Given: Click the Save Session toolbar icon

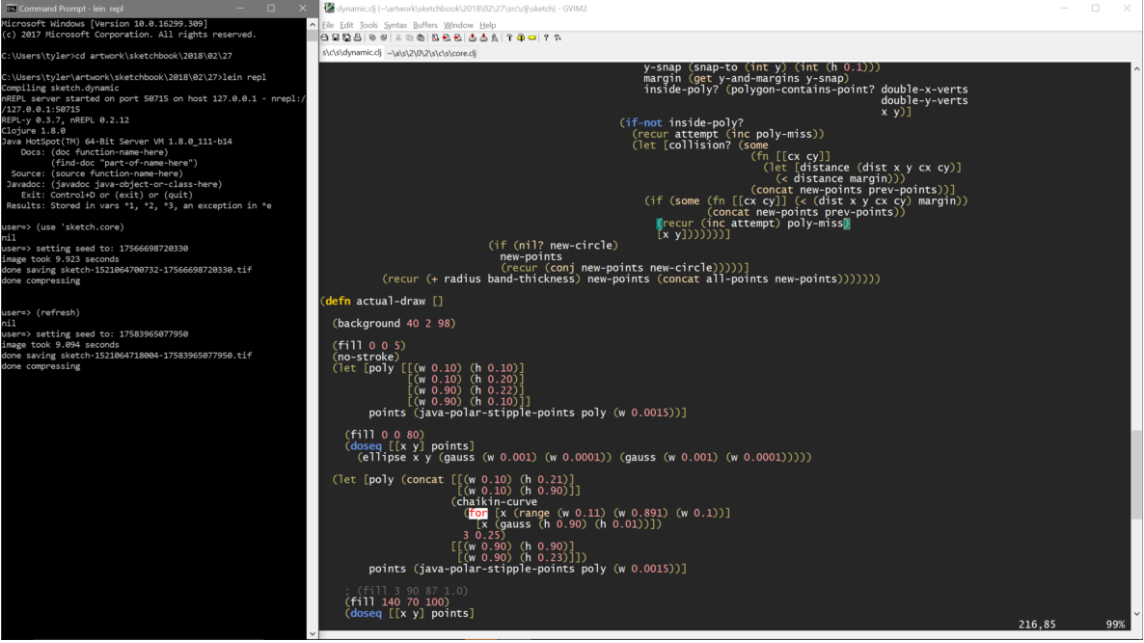Looking at the screenshot, I should click(484, 37).
